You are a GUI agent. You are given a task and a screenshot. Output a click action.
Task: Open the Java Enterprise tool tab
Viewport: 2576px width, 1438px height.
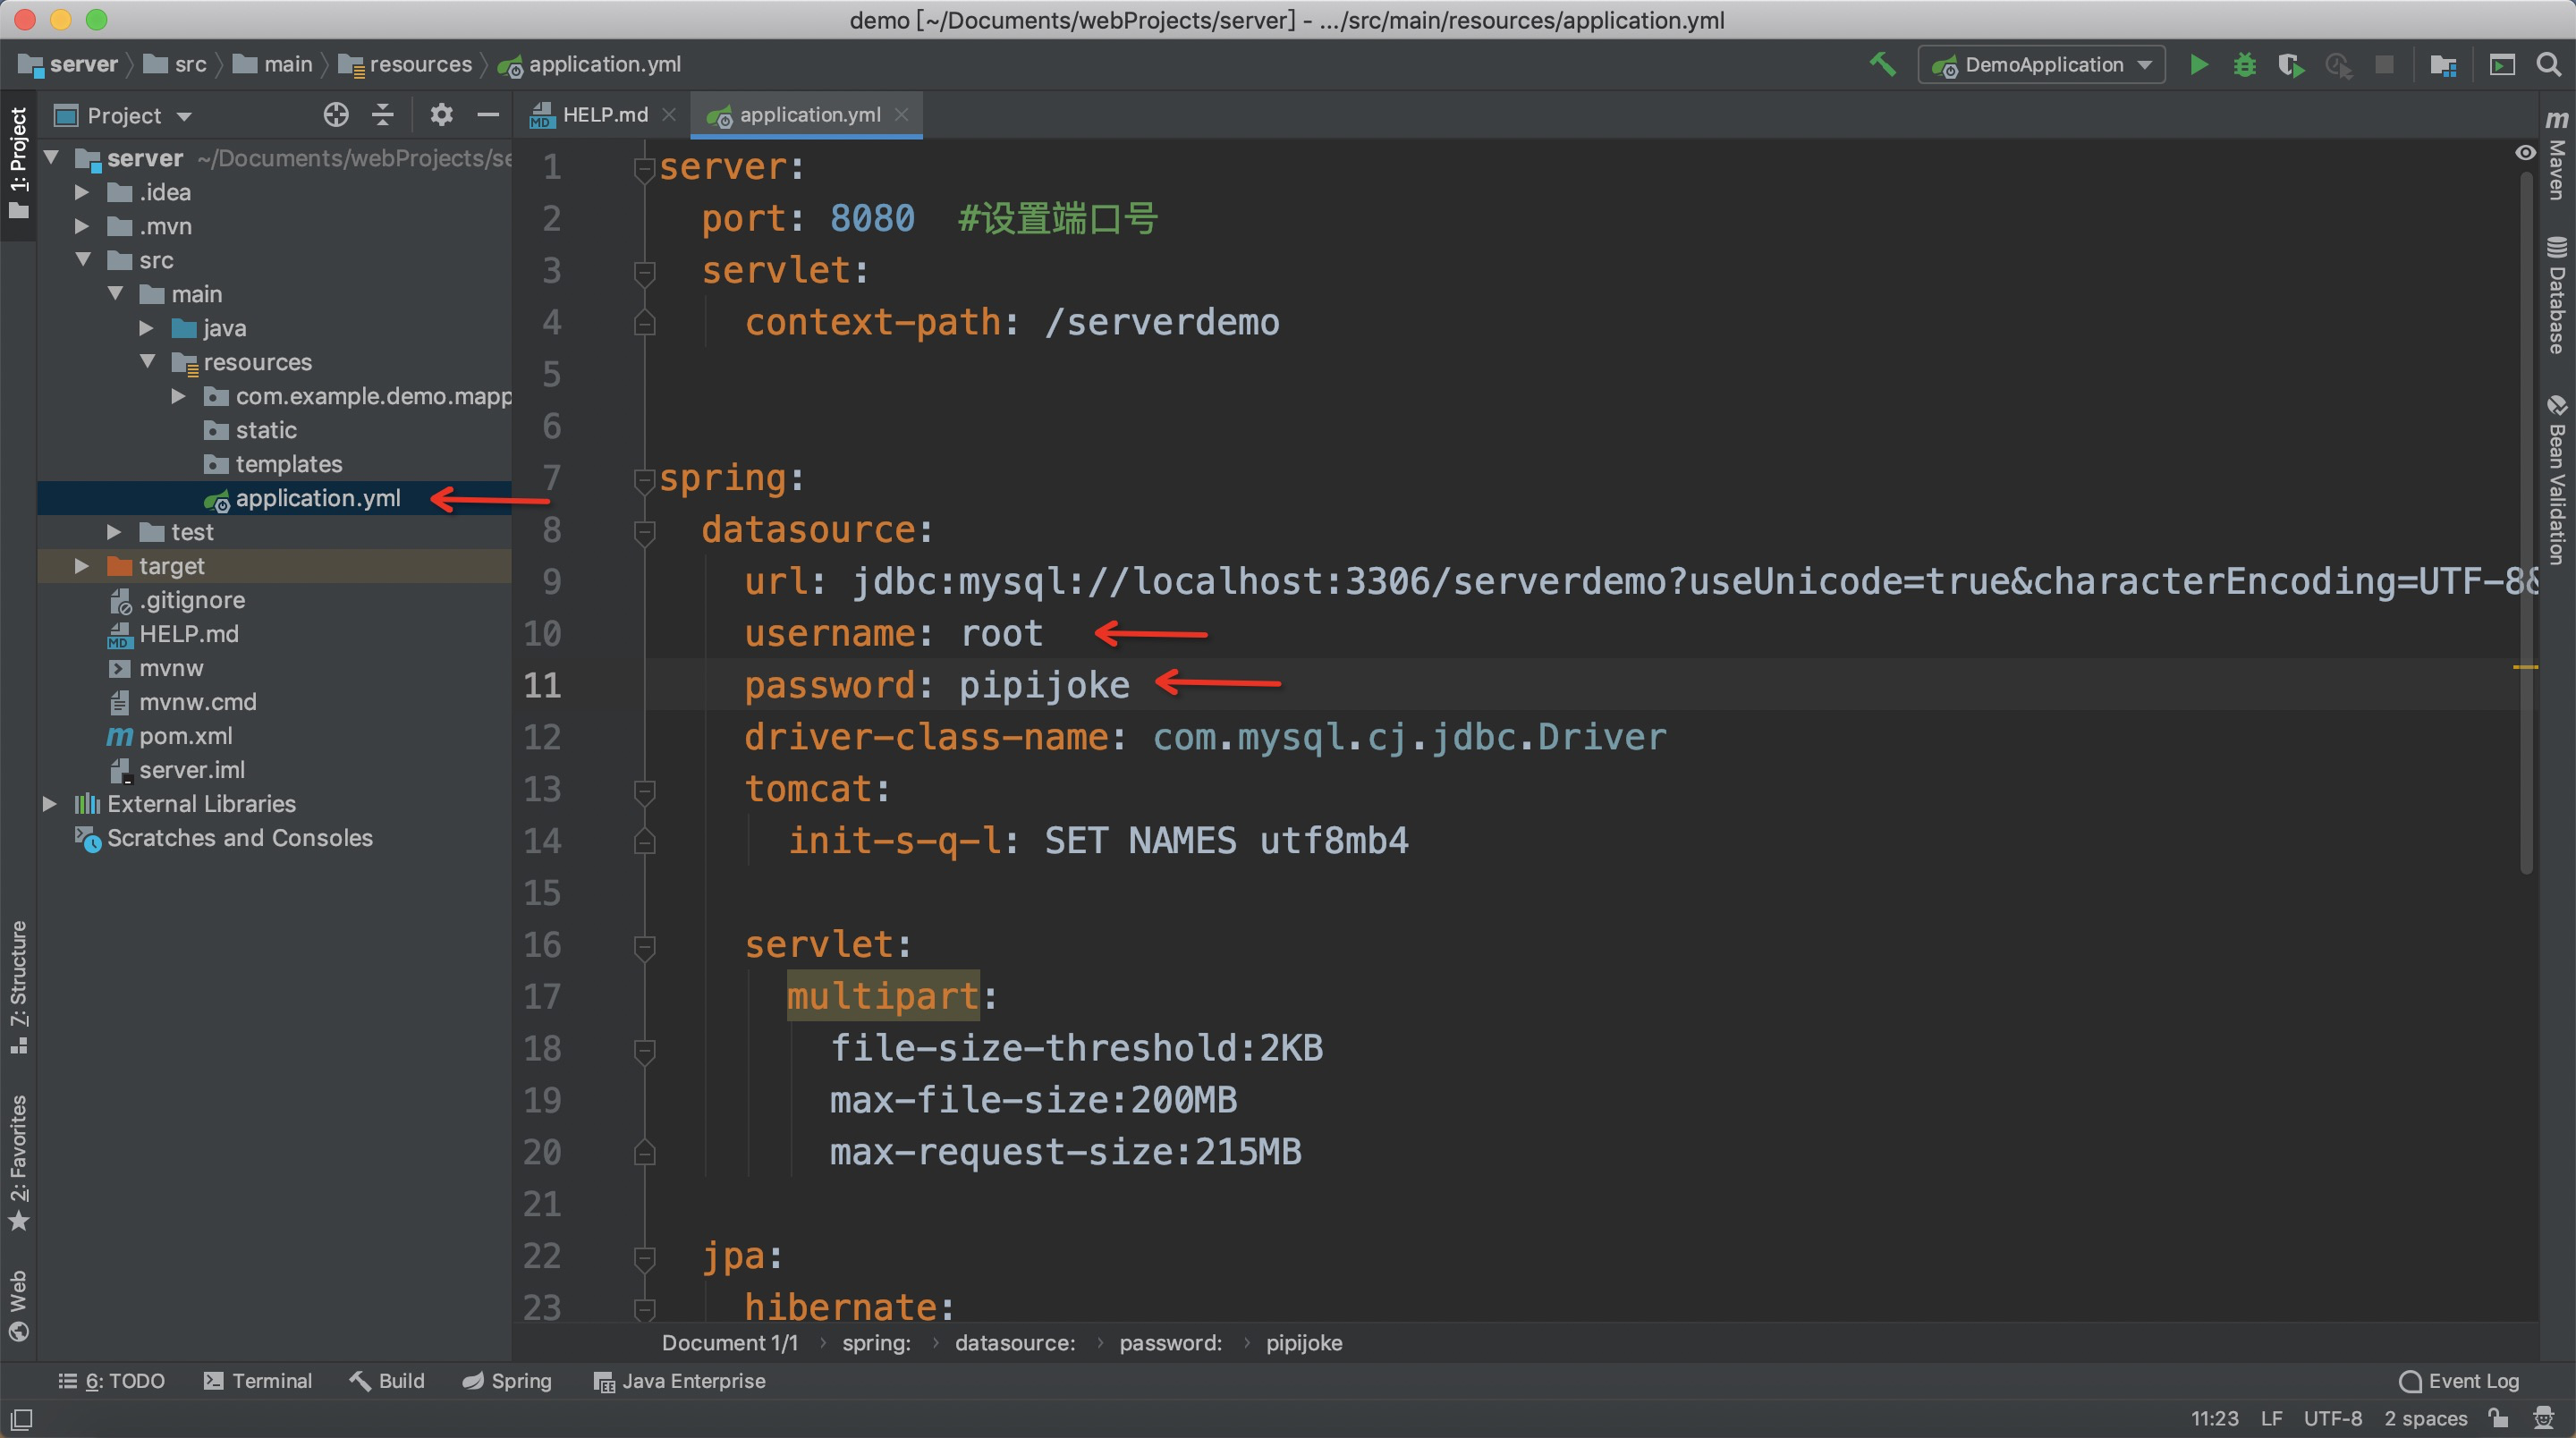point(680,1381)
